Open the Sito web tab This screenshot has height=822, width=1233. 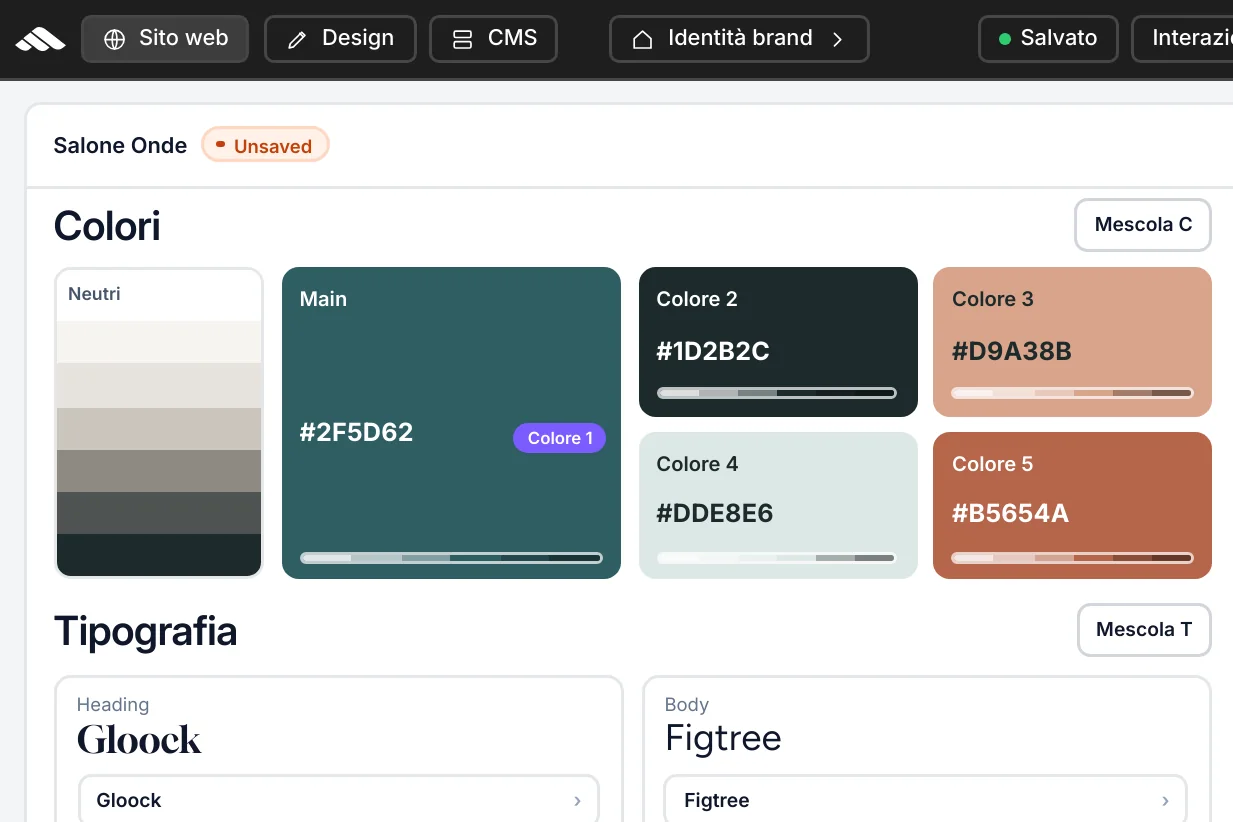click(x=165, y=39)
